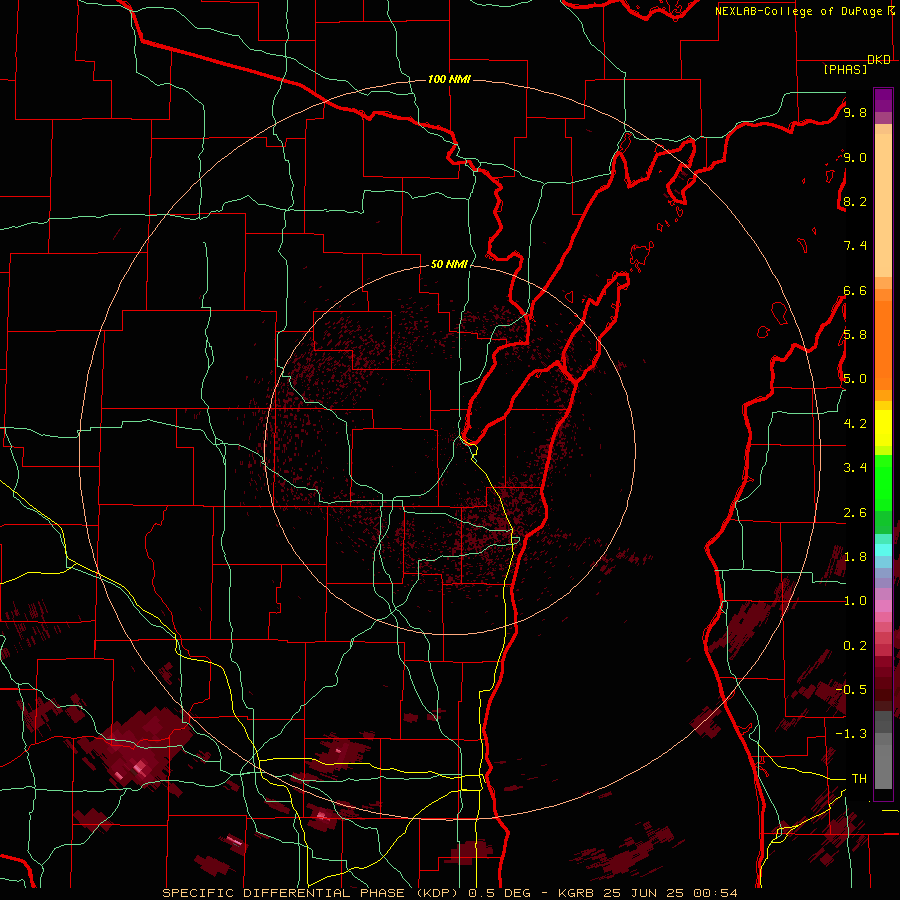Click the 9.8 value on the color scale
Screen dimensions: 900x900
point(855,112)
